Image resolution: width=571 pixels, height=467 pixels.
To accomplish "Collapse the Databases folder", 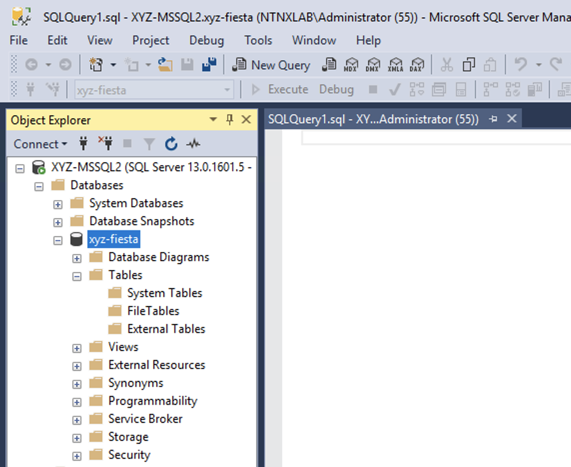I will pyautogui.click(x=39, y=187).
